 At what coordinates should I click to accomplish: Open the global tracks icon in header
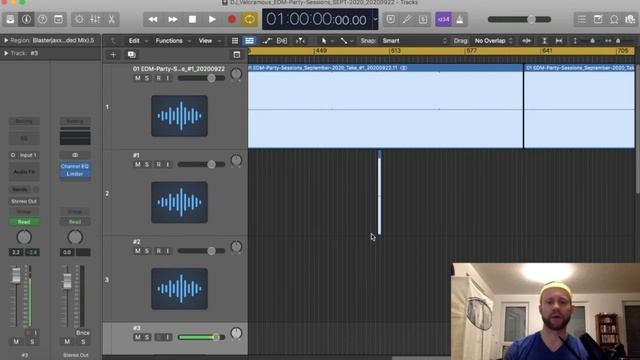237,54
